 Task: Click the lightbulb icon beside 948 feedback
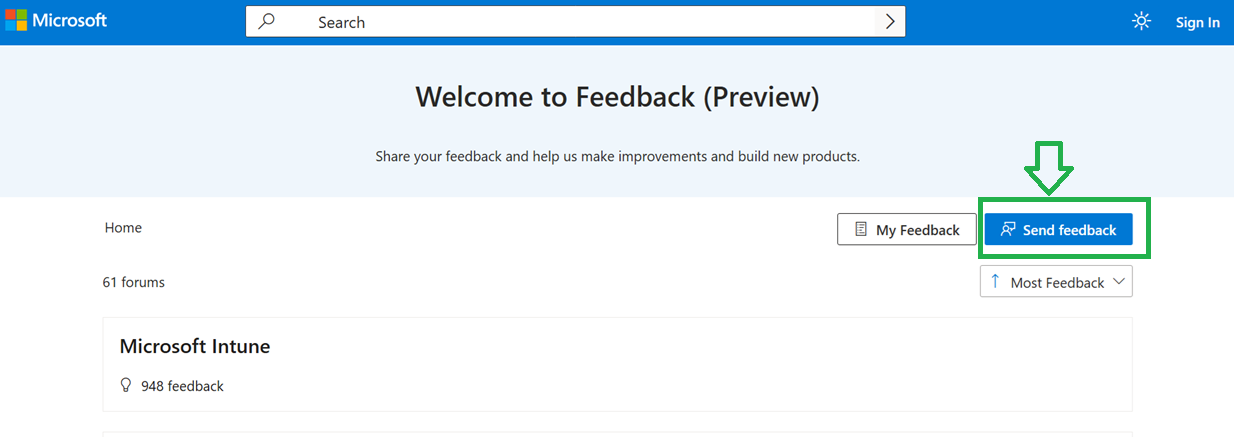(126, 385)
